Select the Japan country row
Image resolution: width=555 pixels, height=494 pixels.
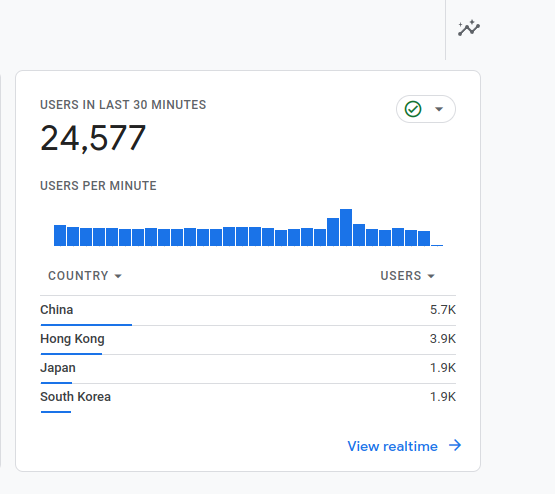pyautogui.click(x=248, y=369)
